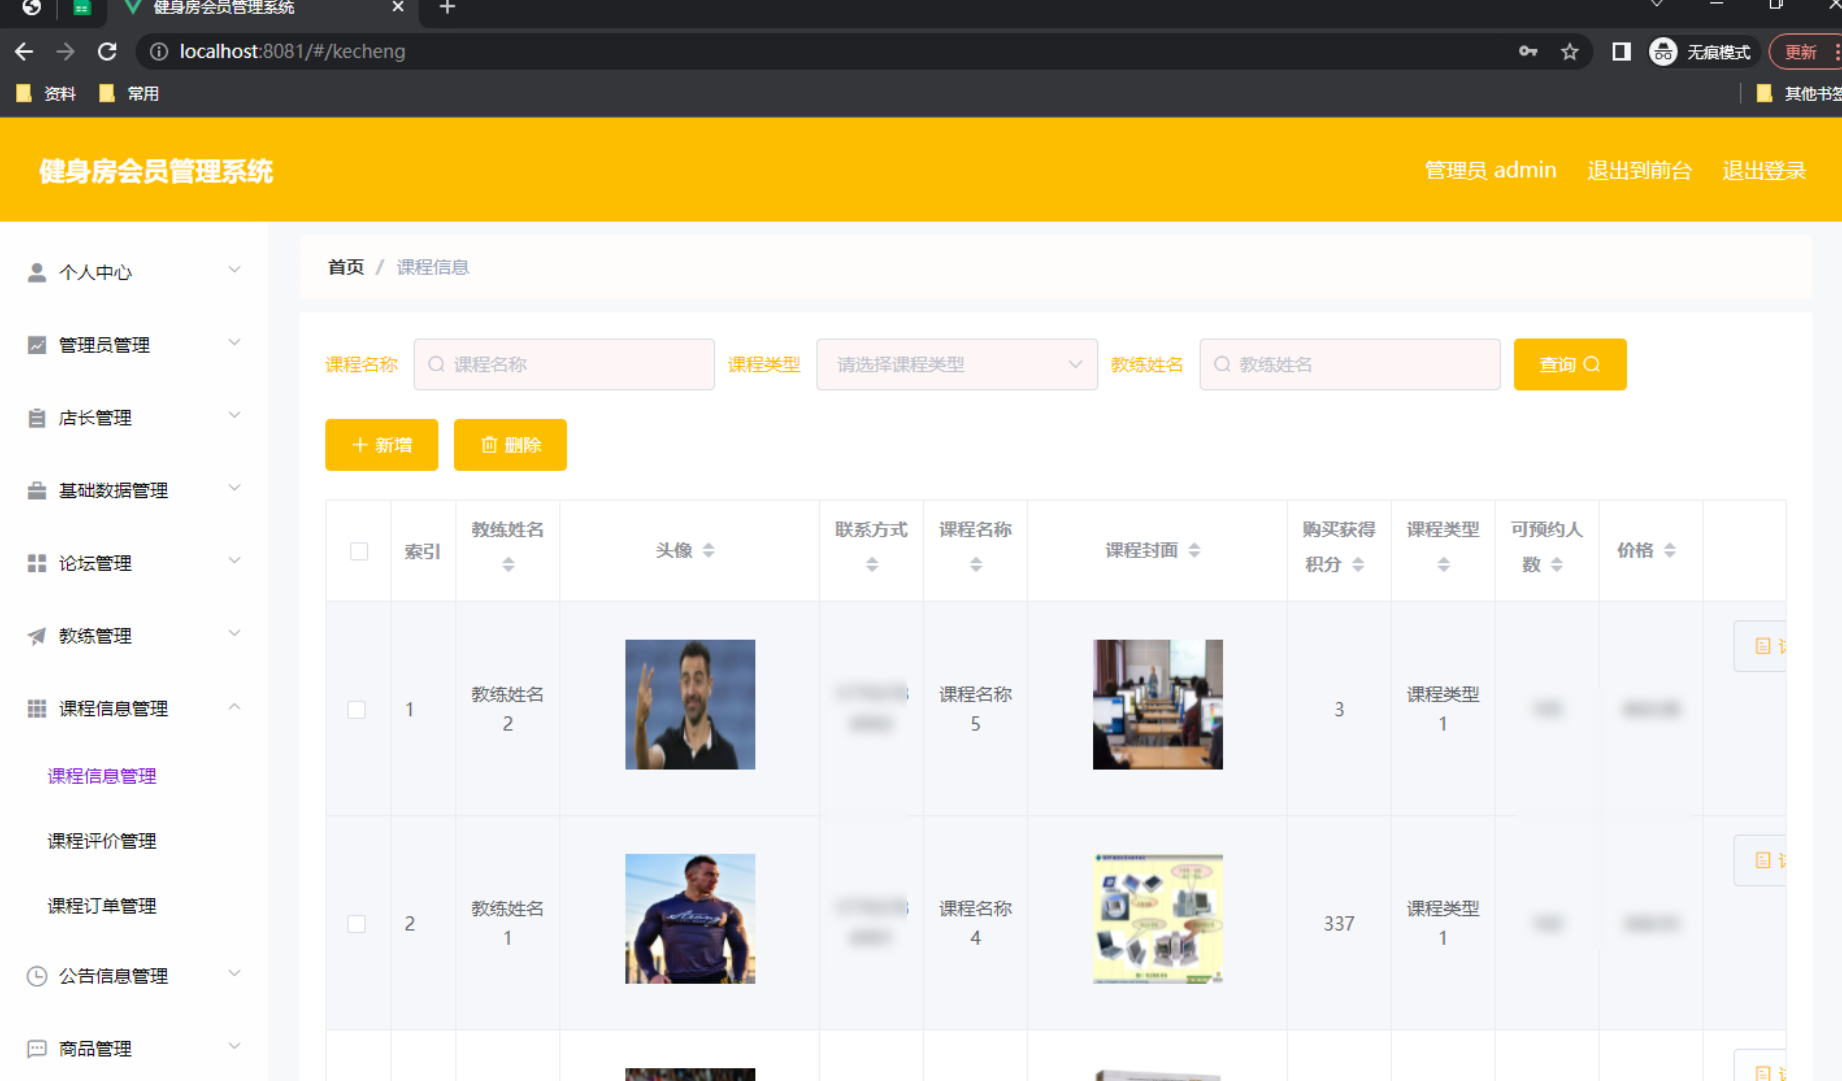Viewport: 1842px width, 1081px height.
Task: Open row 2 coach avatar photo
Action: tap(690, 919)
